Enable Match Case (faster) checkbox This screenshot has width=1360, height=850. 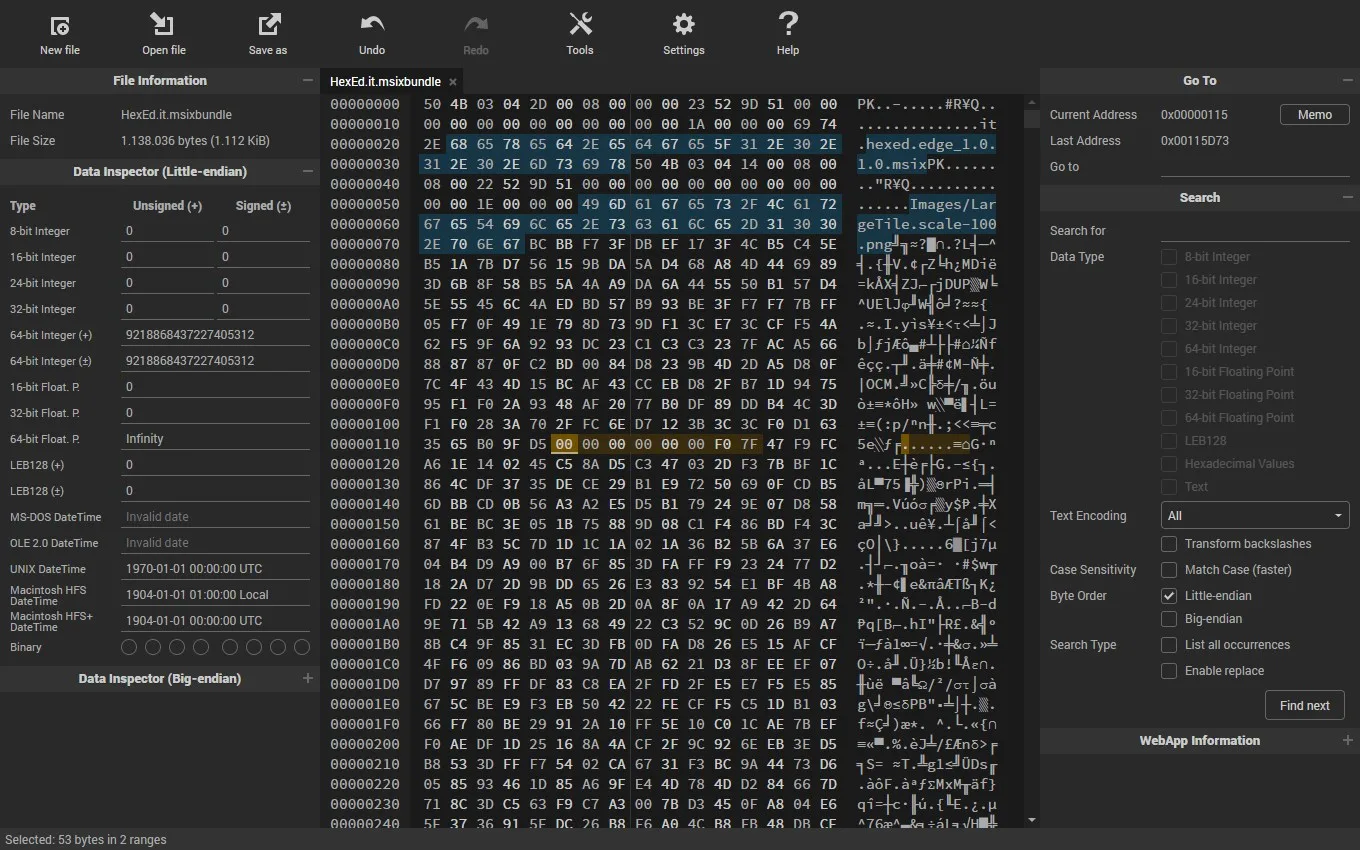[x=1168, y=570]
